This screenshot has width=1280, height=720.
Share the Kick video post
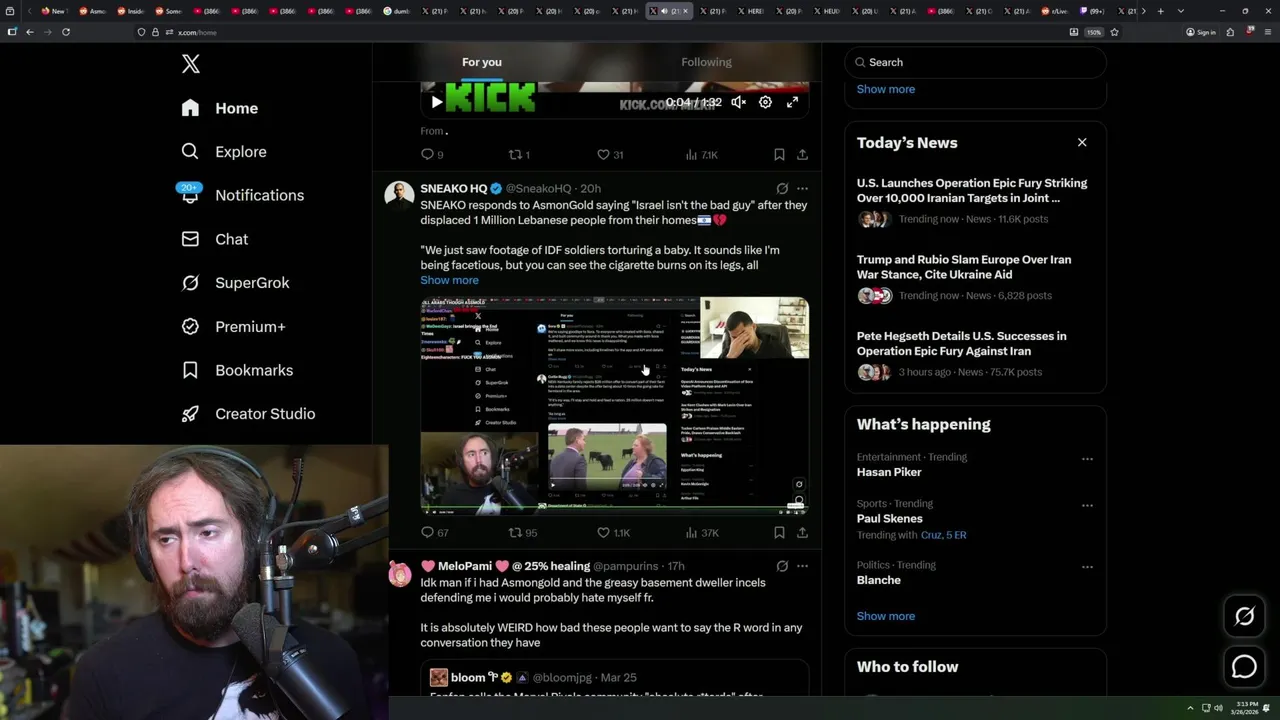(x=802, y=155)
